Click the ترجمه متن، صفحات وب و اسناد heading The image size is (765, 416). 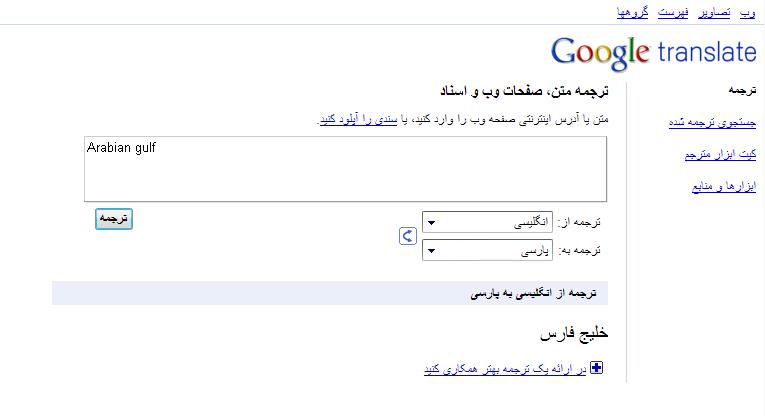[x=523, y=92]
